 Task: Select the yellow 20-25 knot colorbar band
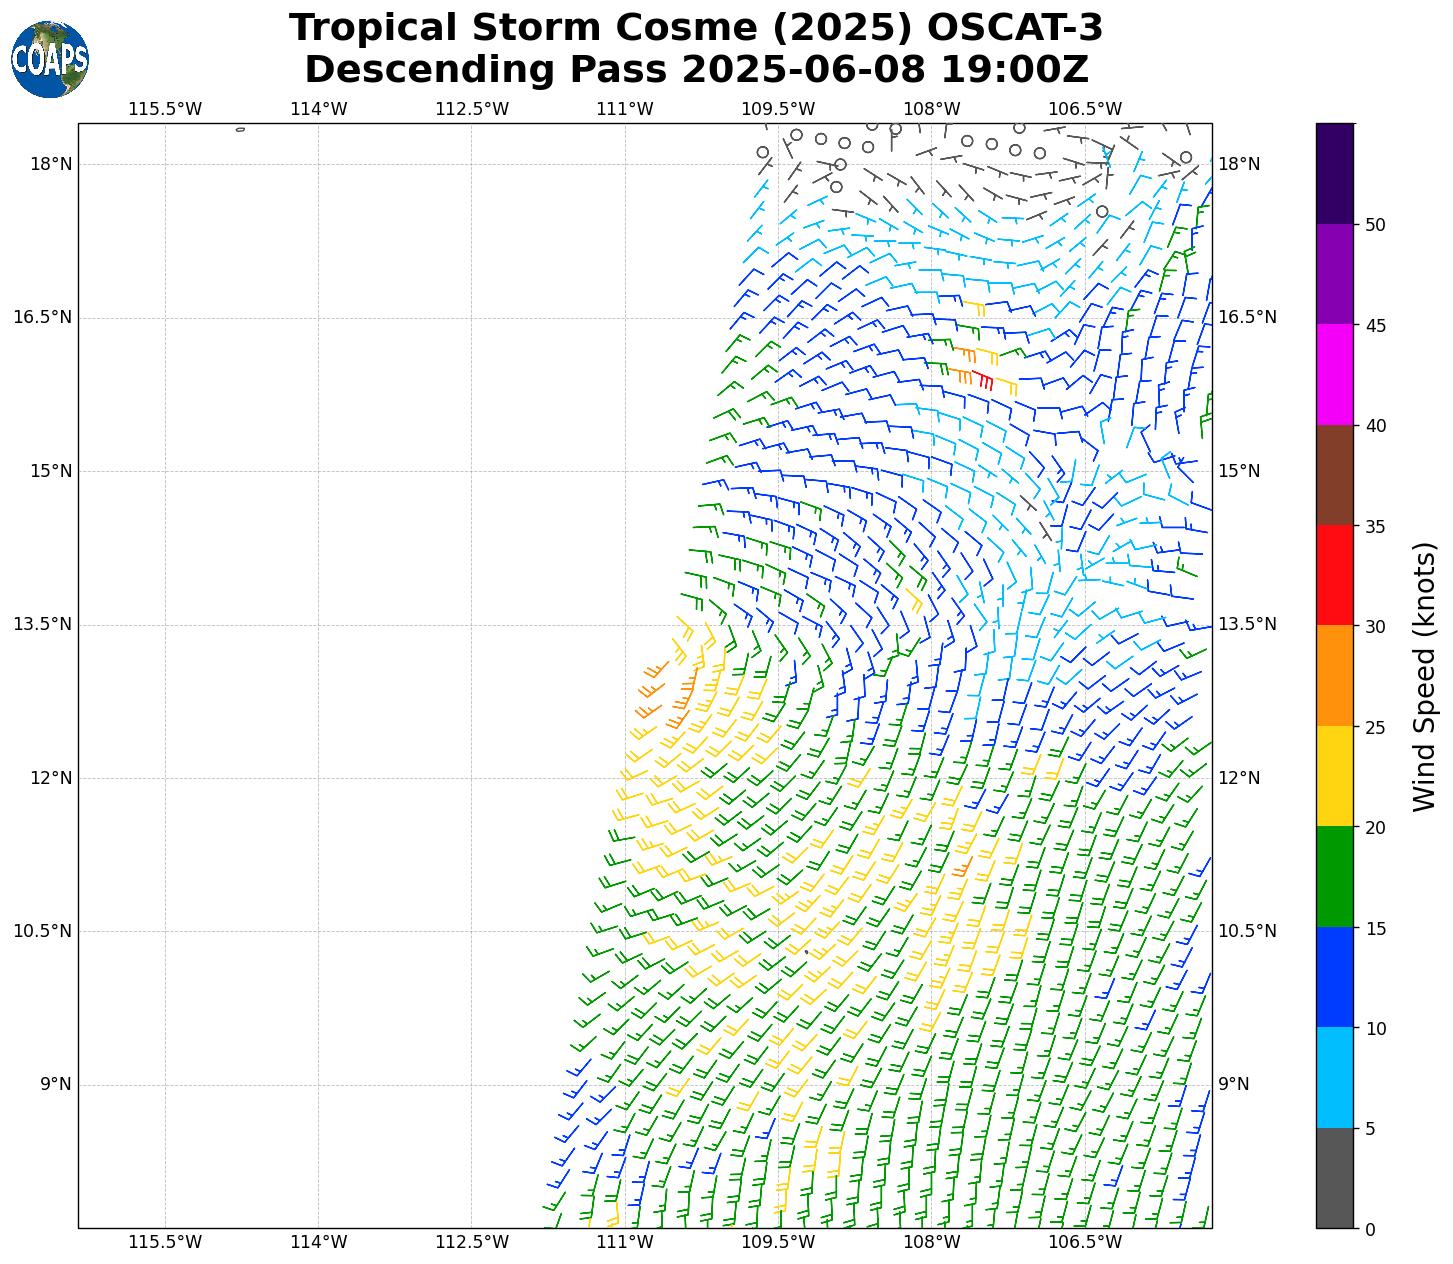pyautogui.click(x=1334, y=776)
